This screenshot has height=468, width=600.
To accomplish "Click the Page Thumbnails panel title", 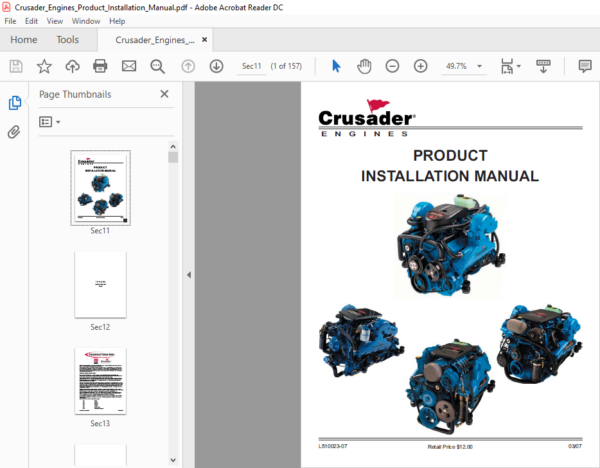I will (x=75, y=94).
